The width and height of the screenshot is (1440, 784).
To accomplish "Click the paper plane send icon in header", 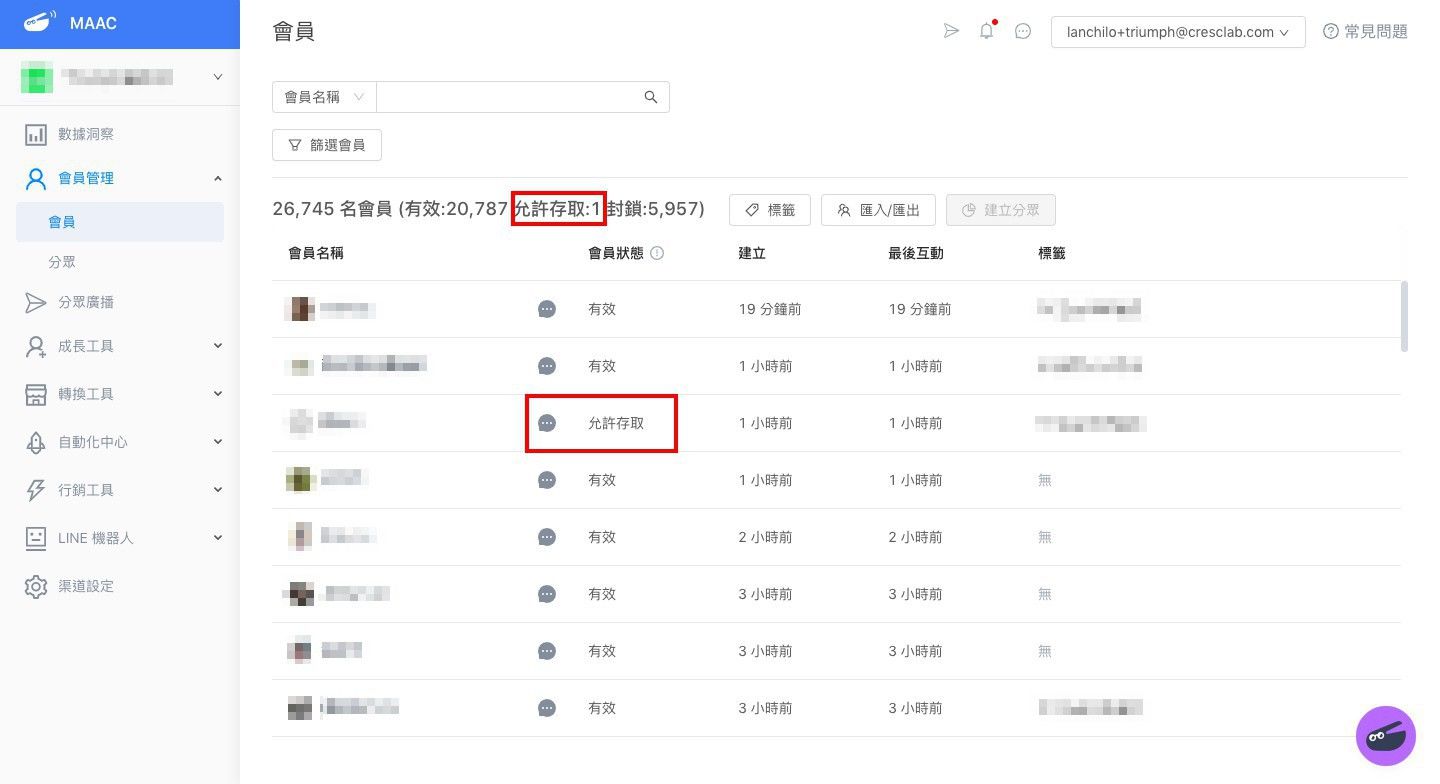I will 951,31.
